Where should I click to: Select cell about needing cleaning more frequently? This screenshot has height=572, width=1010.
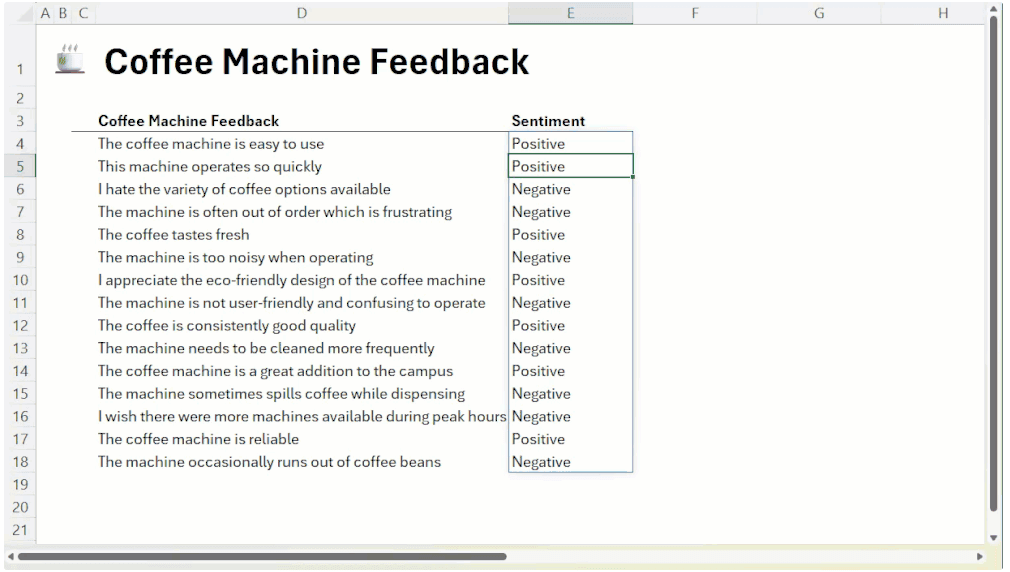tap(301, 348)
